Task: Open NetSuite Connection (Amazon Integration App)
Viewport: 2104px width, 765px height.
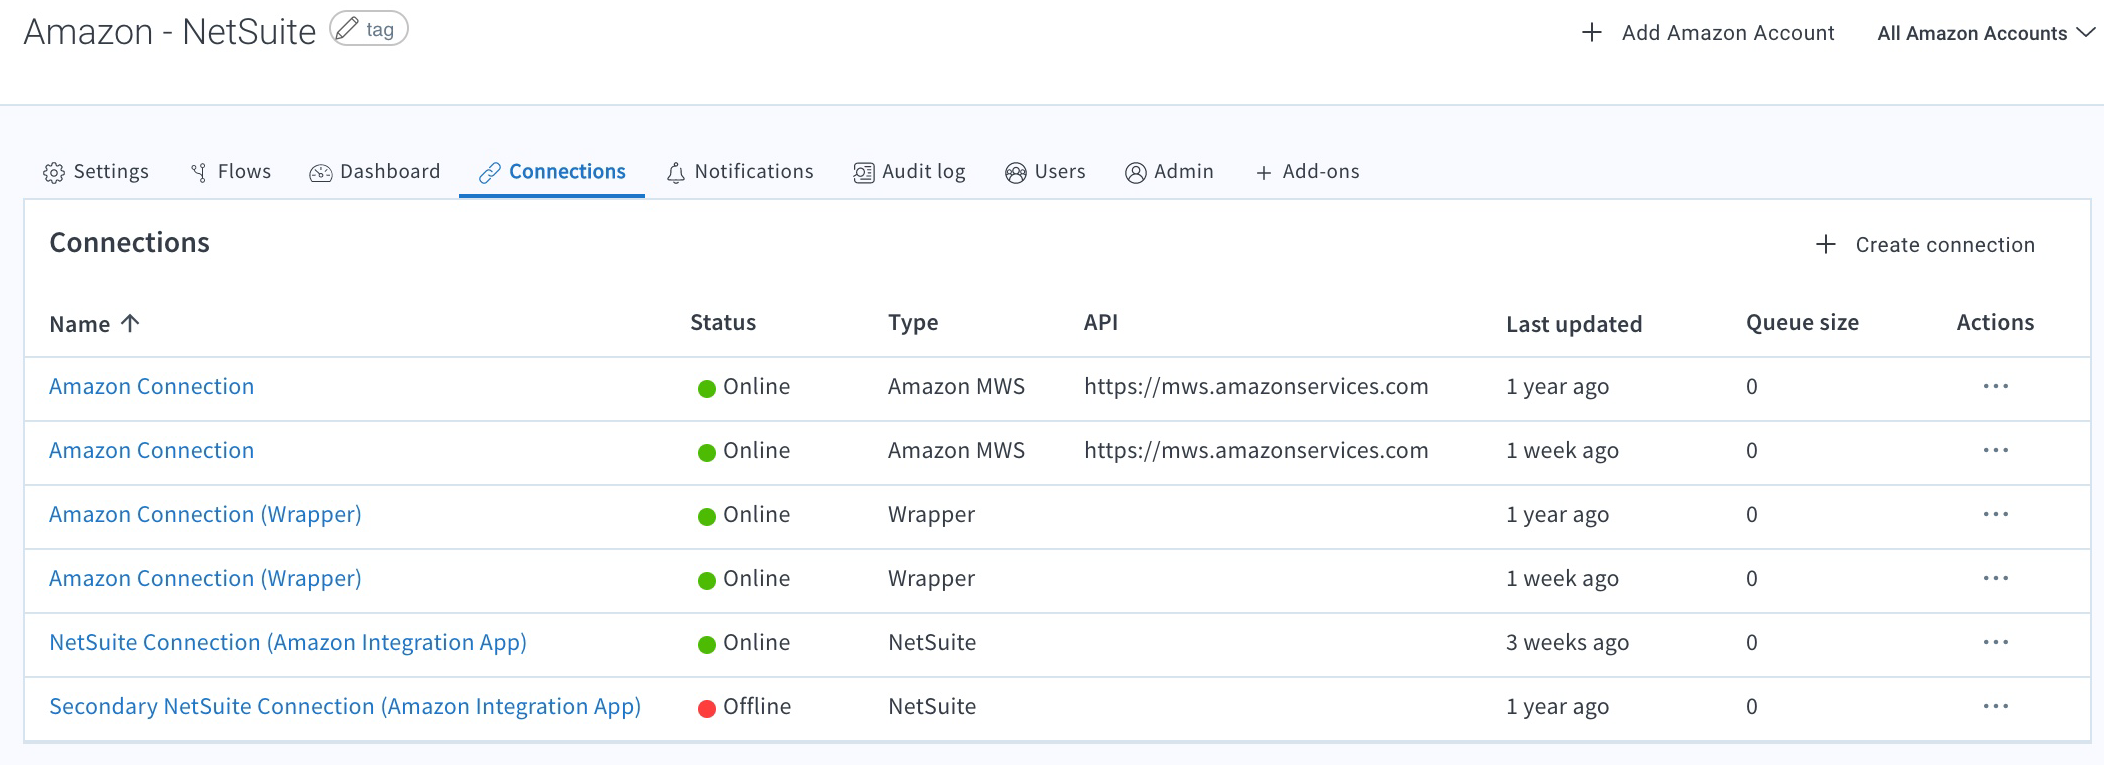Action: 288,643
